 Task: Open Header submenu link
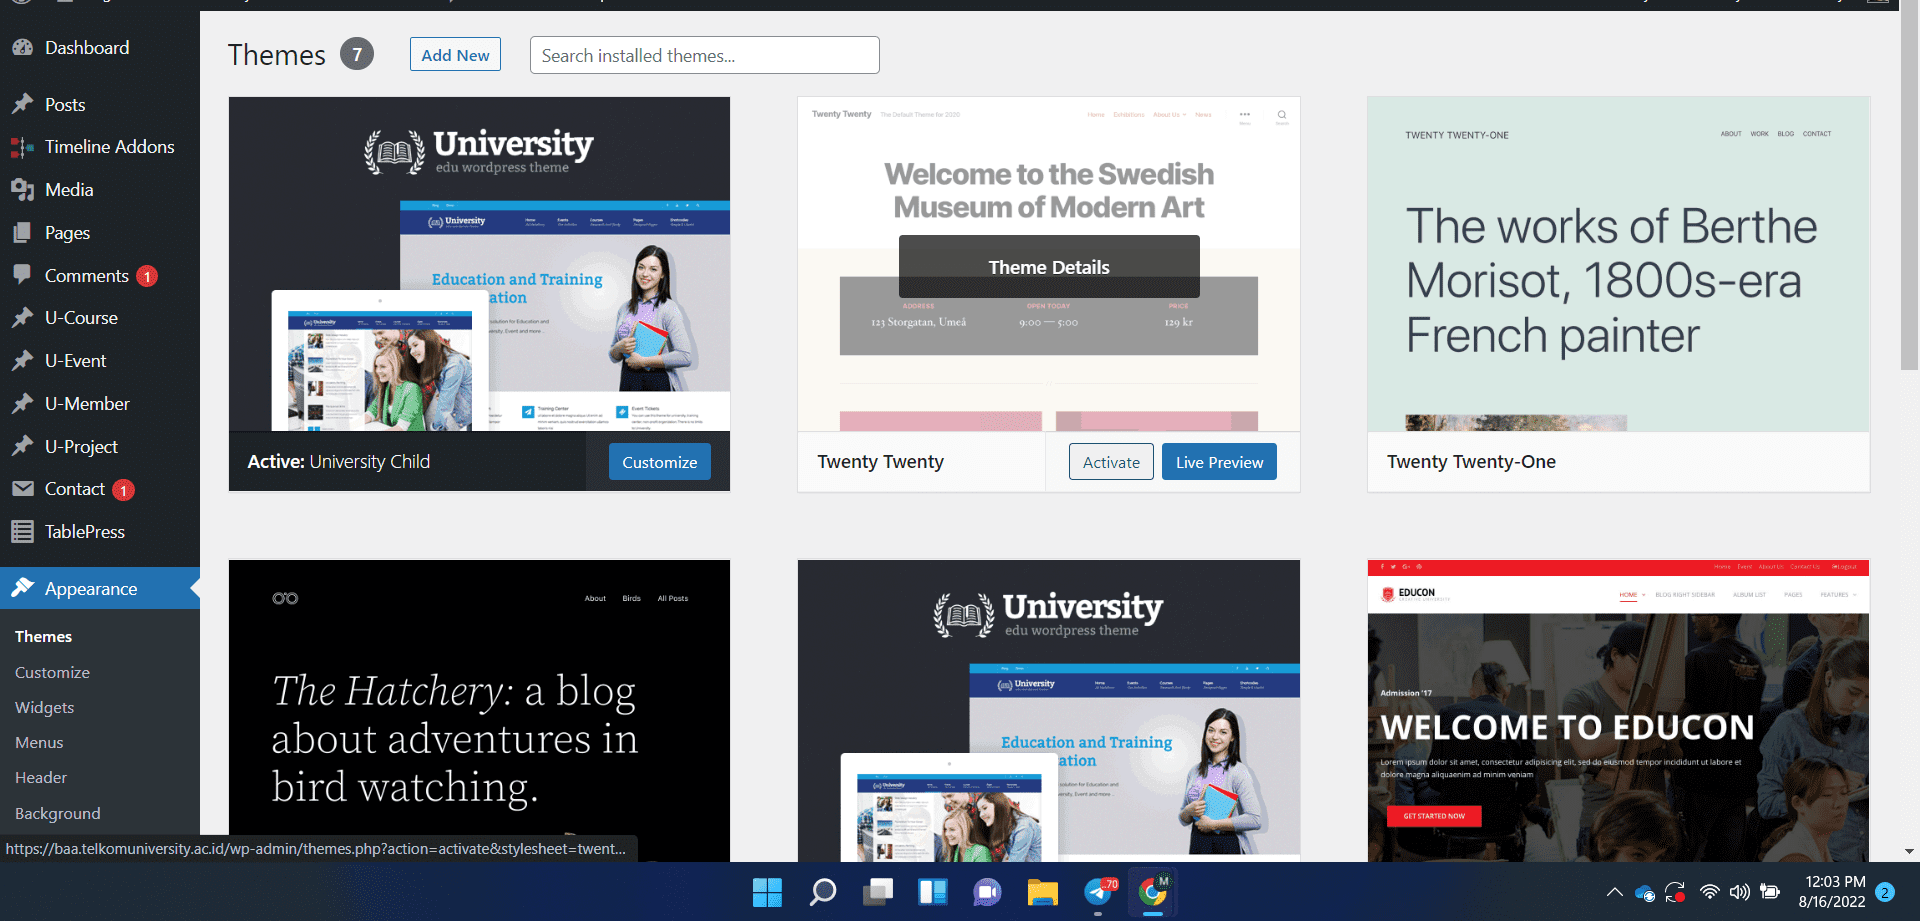41,778
